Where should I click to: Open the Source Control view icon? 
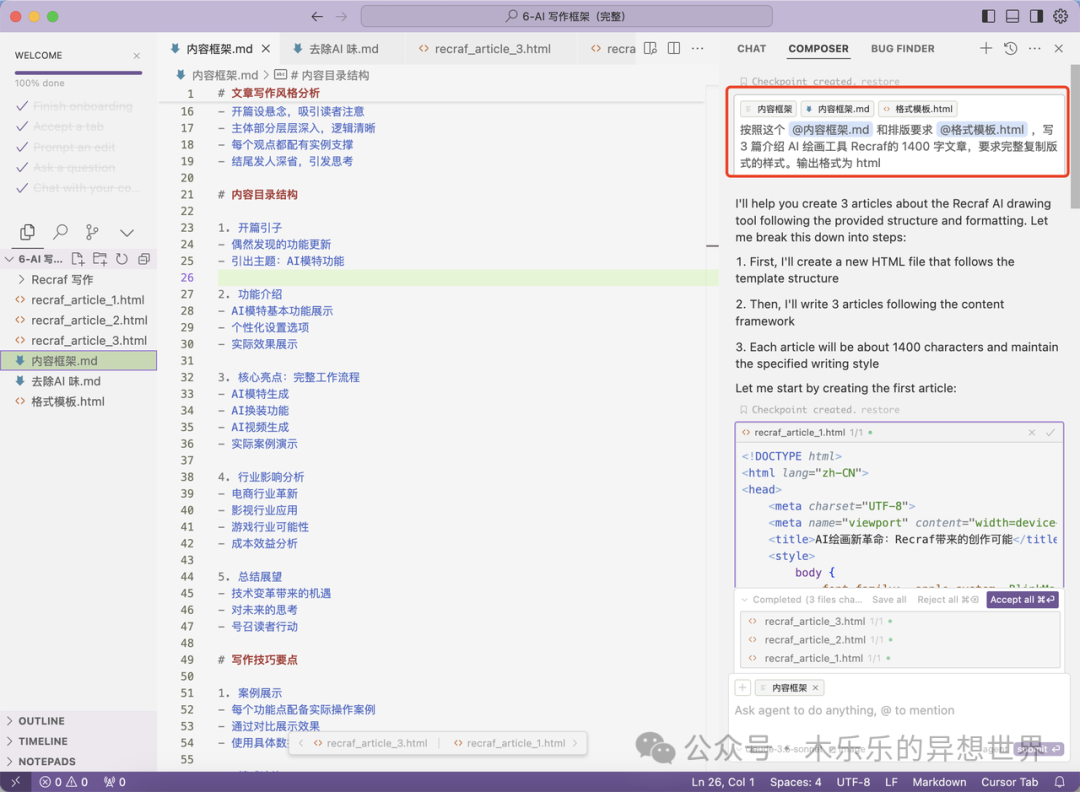click(x=92, y=232)
